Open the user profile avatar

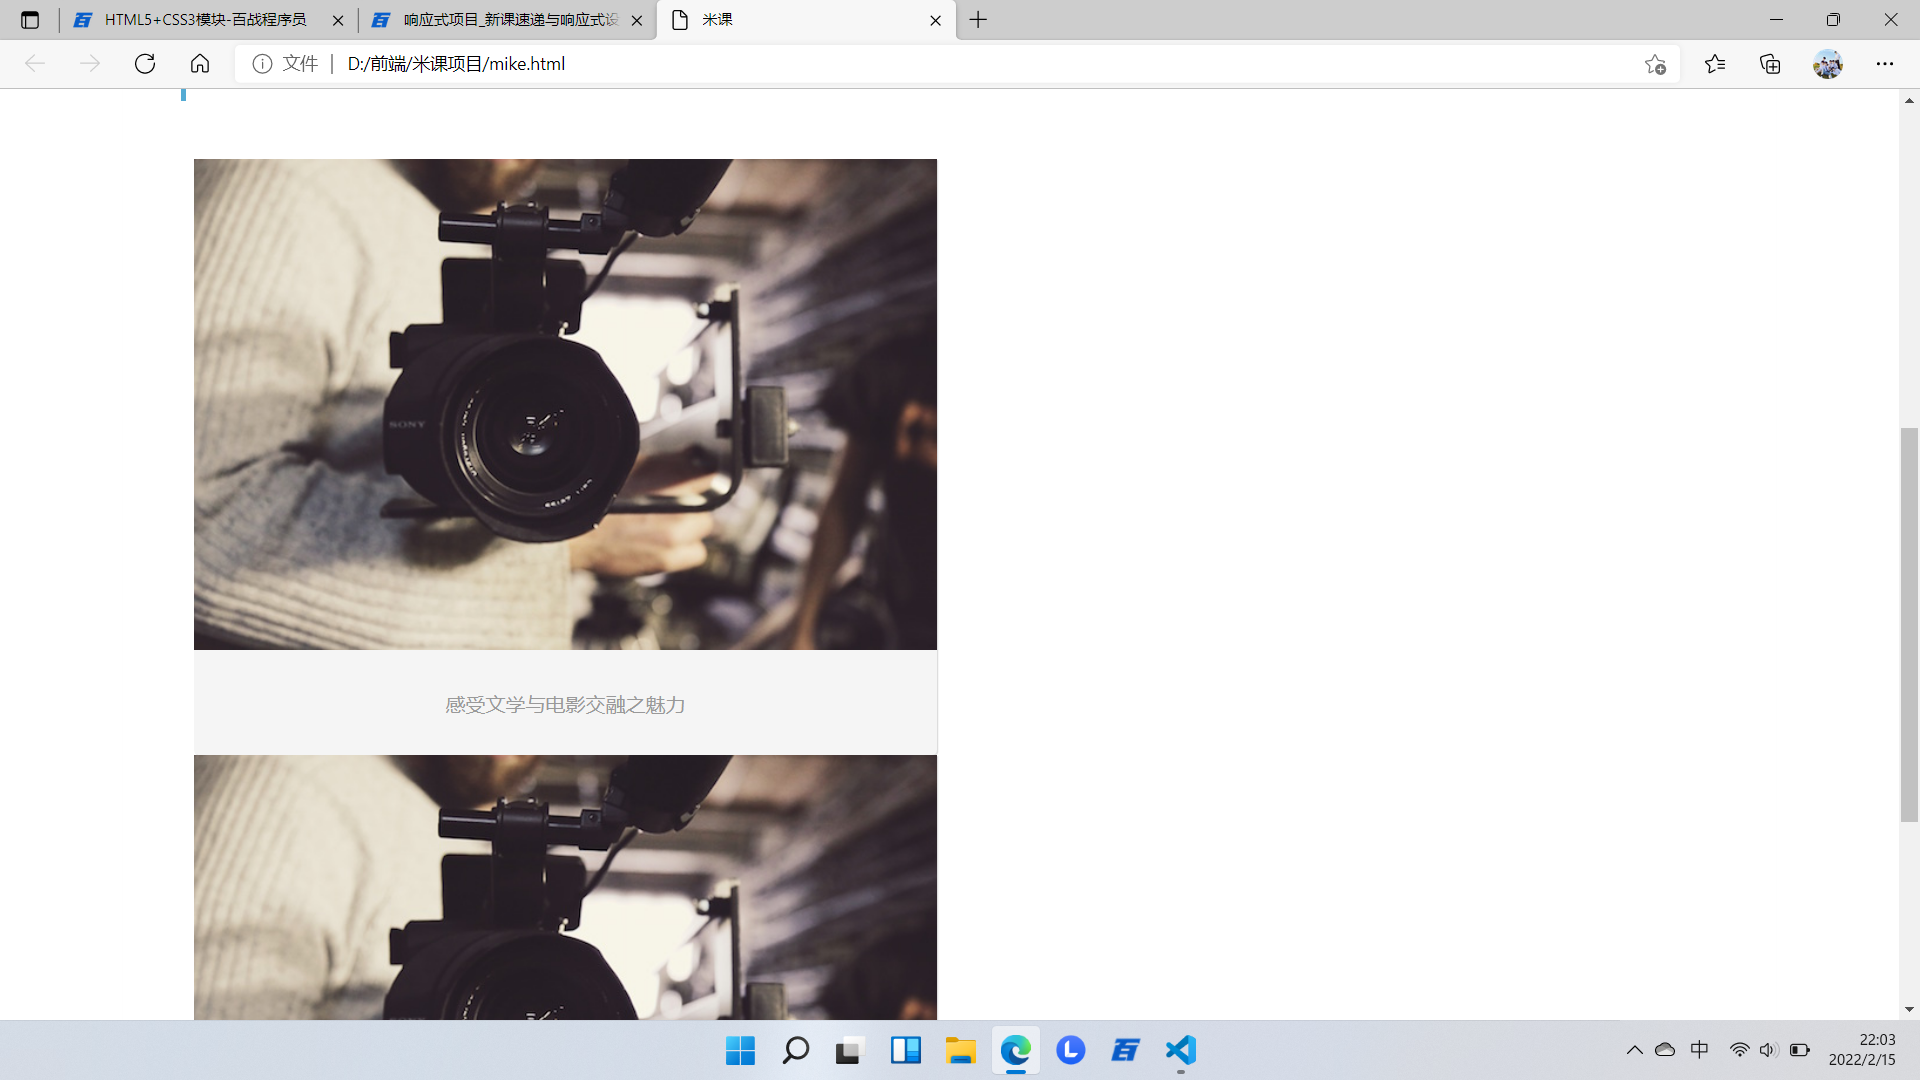tap(1828, 64)
